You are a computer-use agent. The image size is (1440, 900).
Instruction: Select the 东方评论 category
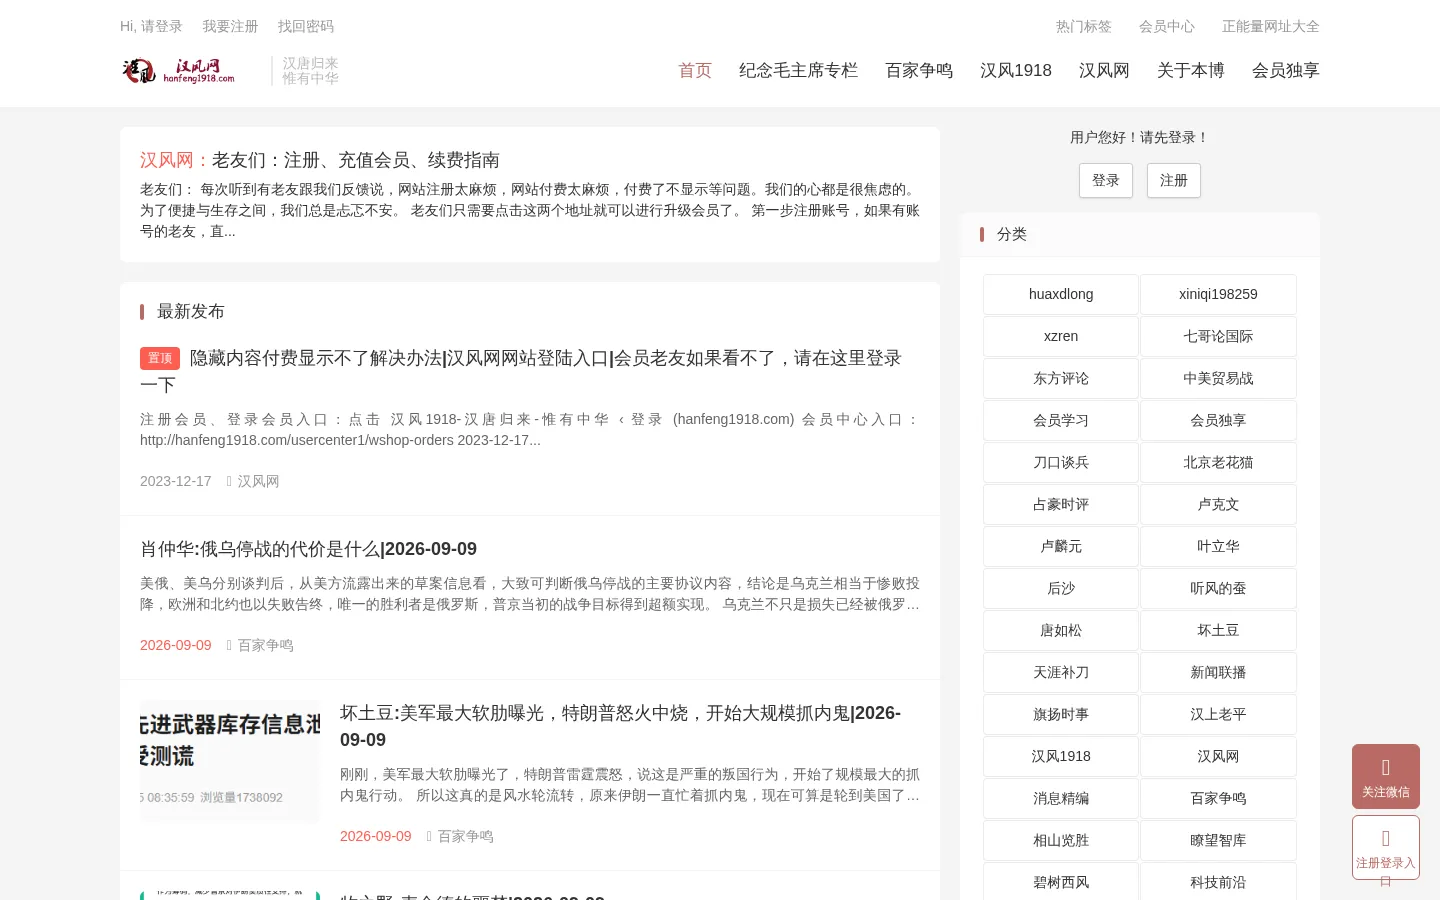pos(1061,378)
